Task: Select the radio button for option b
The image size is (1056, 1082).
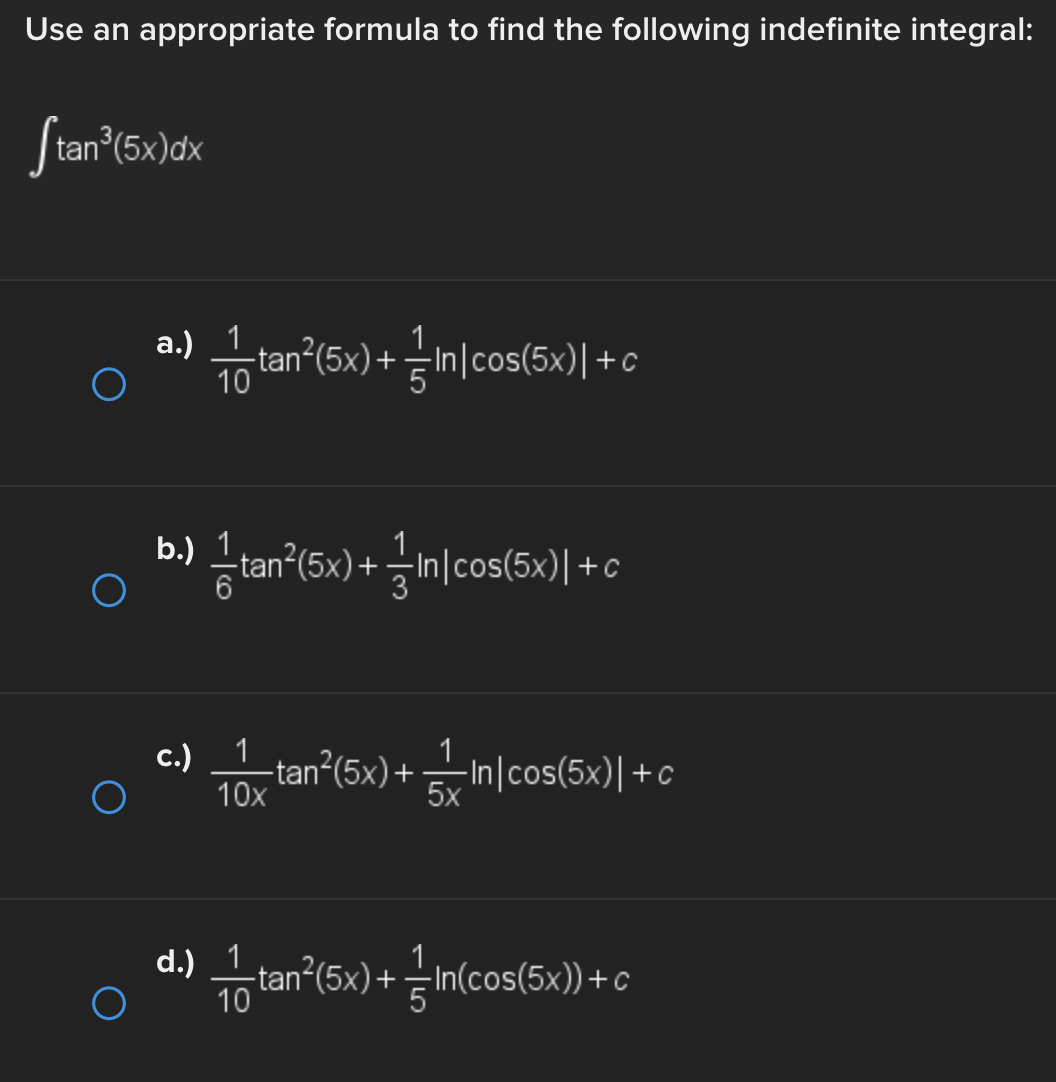Action: pos(109,590)
